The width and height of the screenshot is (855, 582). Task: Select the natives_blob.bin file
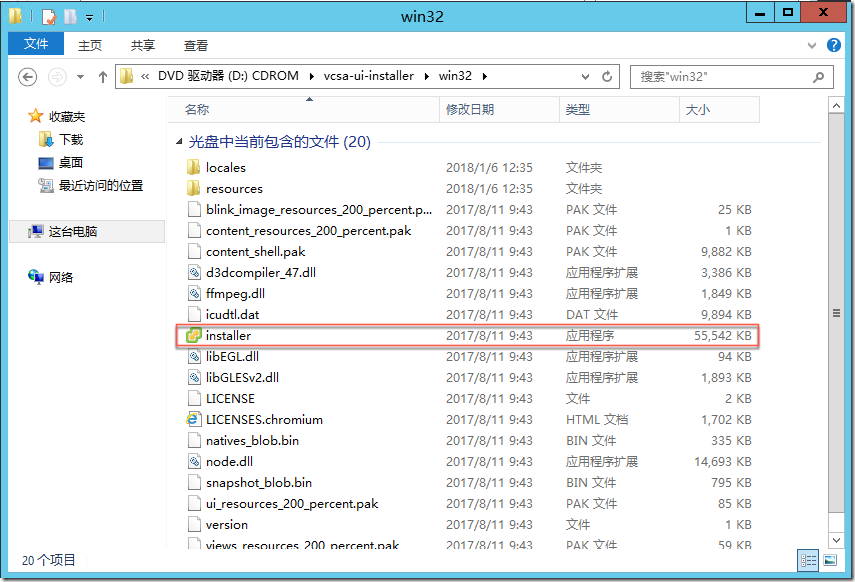coord(252,441)
